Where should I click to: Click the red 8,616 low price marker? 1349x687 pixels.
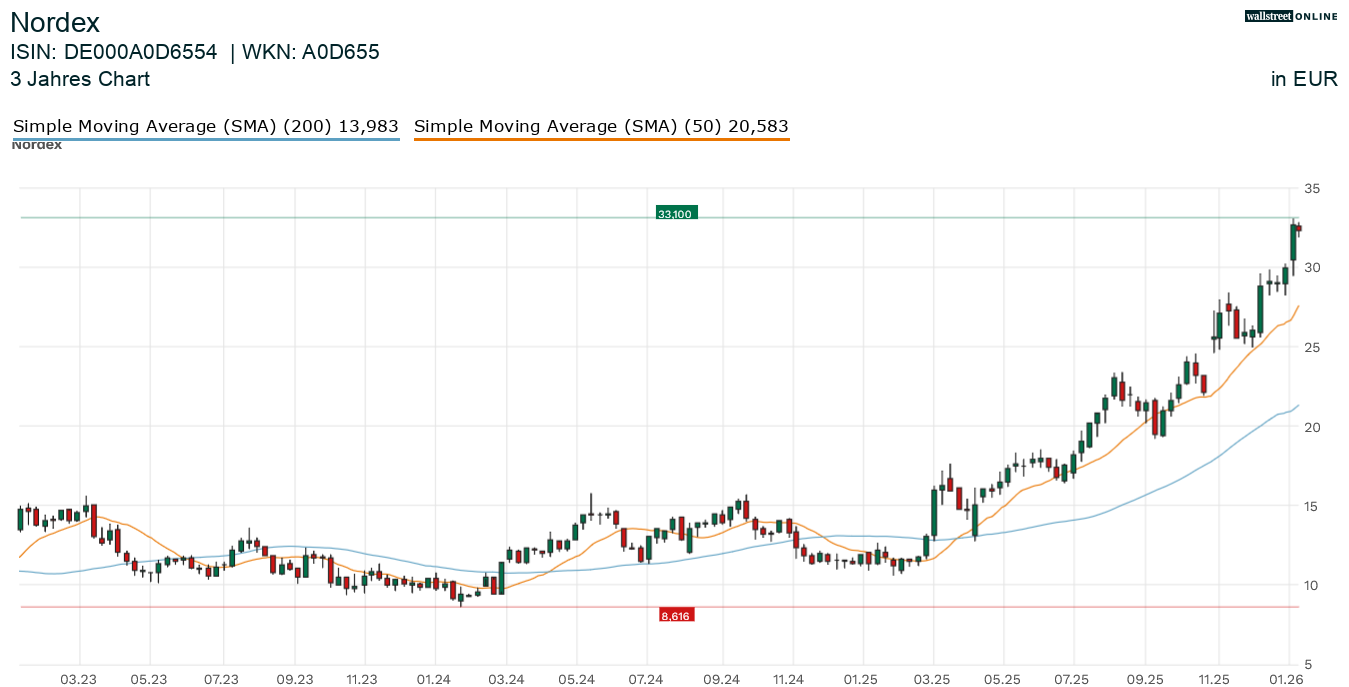(676, 615)
